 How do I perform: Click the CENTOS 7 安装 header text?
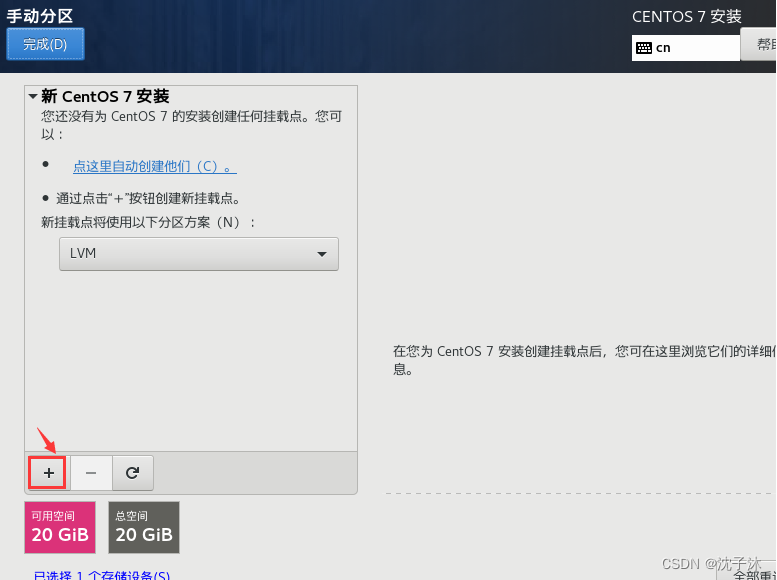[686, 16]
